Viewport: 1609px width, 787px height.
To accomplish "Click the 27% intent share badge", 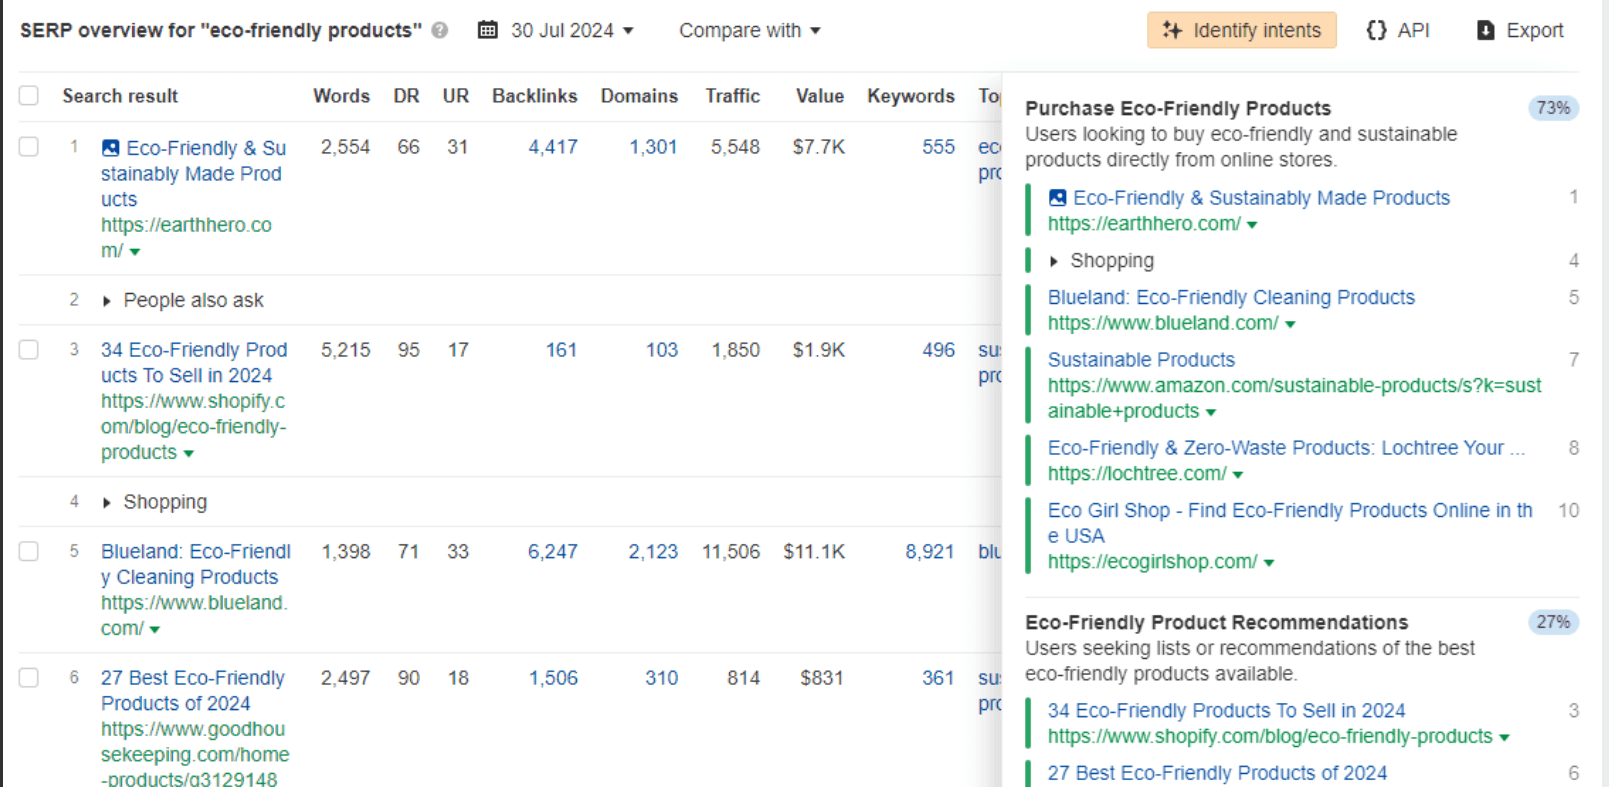I will point(1553,622).
